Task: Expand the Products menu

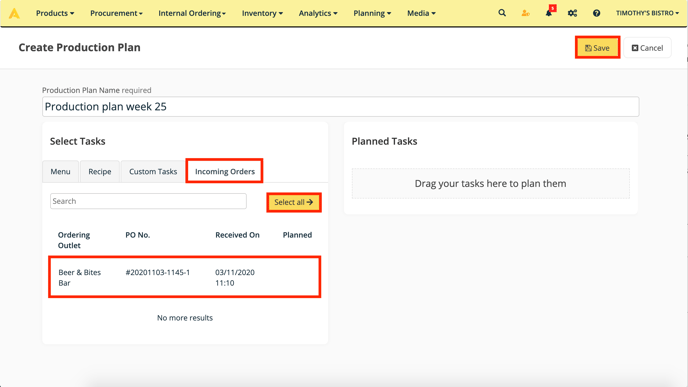Action: [55, 13]
